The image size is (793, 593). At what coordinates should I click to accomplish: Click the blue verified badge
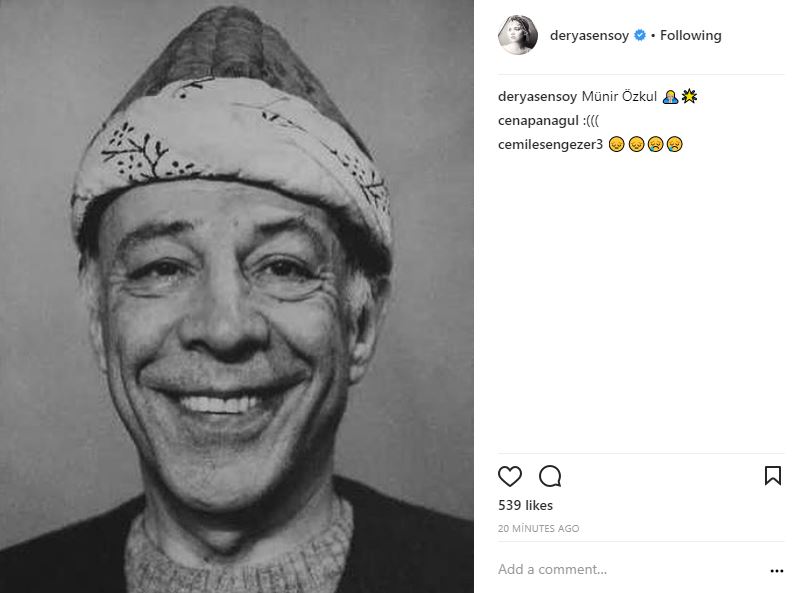(x=640, y=36)
